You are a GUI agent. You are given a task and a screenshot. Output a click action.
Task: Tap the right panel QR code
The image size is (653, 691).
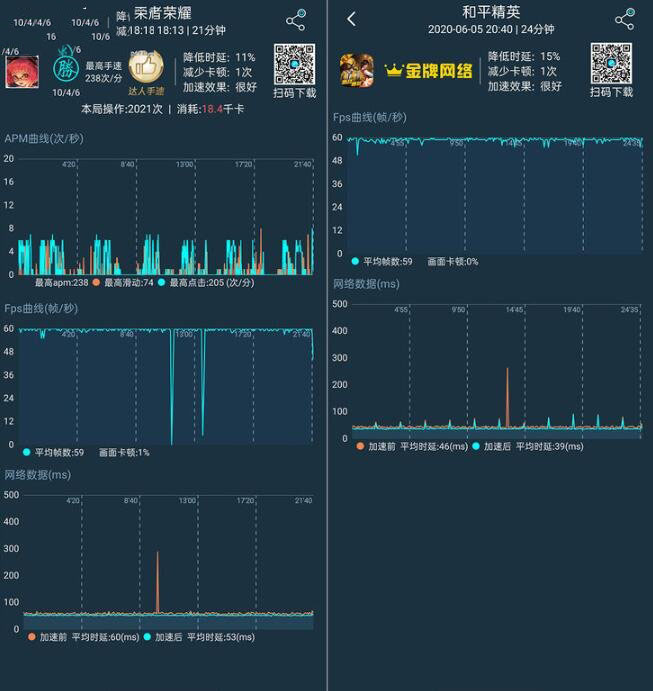(x=610, y=63)
